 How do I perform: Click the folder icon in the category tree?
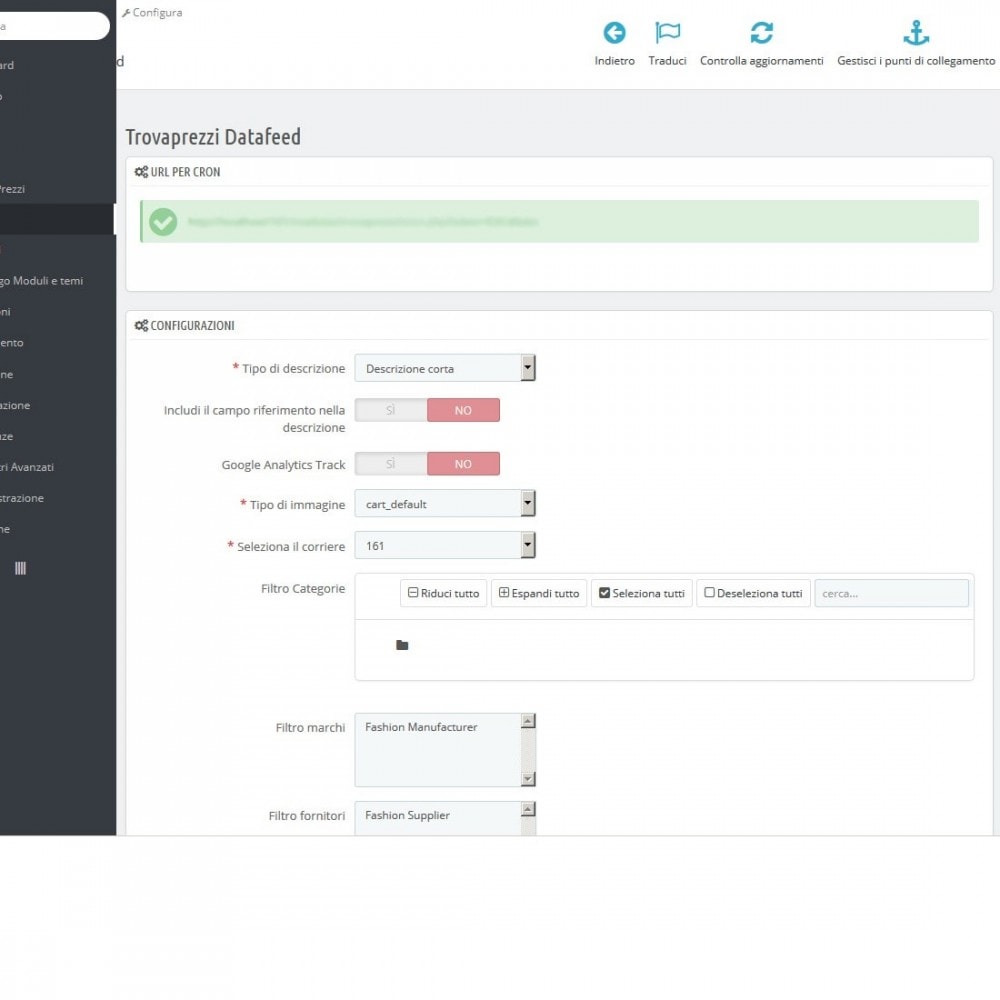coord(402,645)
